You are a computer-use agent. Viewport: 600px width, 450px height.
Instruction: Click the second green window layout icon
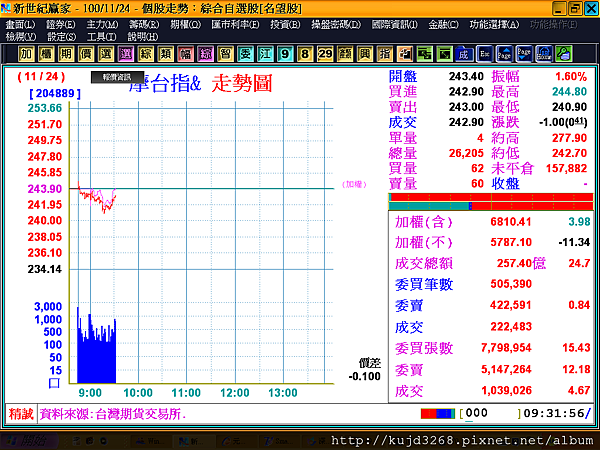click(x=444, y=54)
